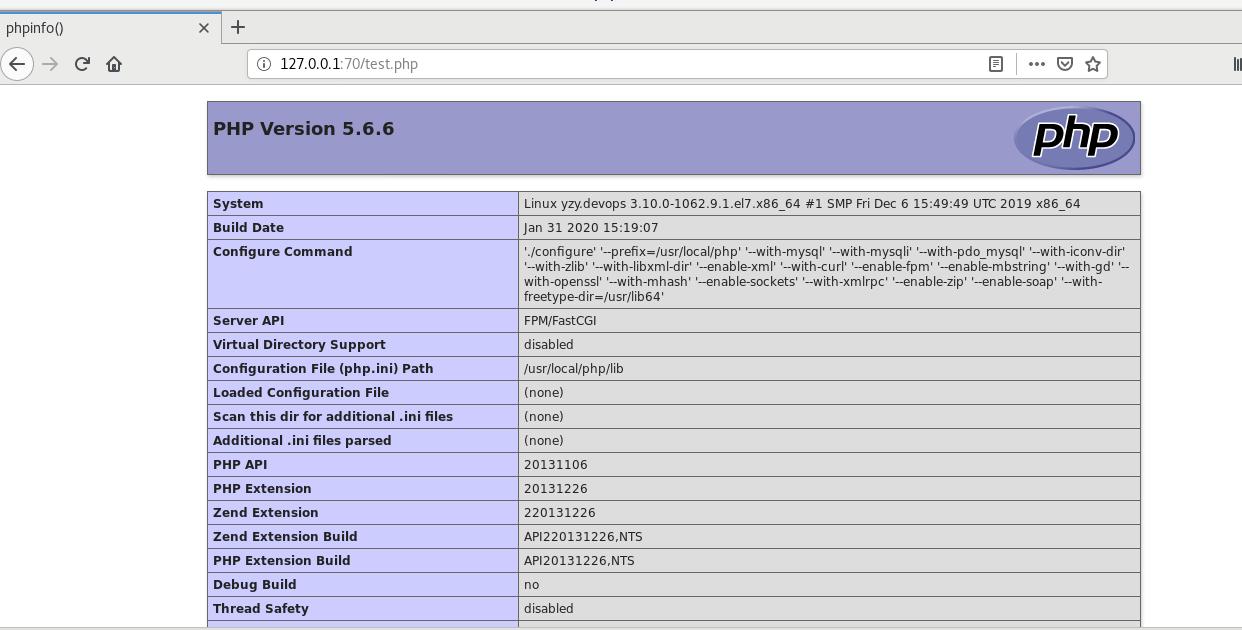The image size is (1242, 630).
Task: Close the phpinfo() tab
Action: click(x=204, y=28)
